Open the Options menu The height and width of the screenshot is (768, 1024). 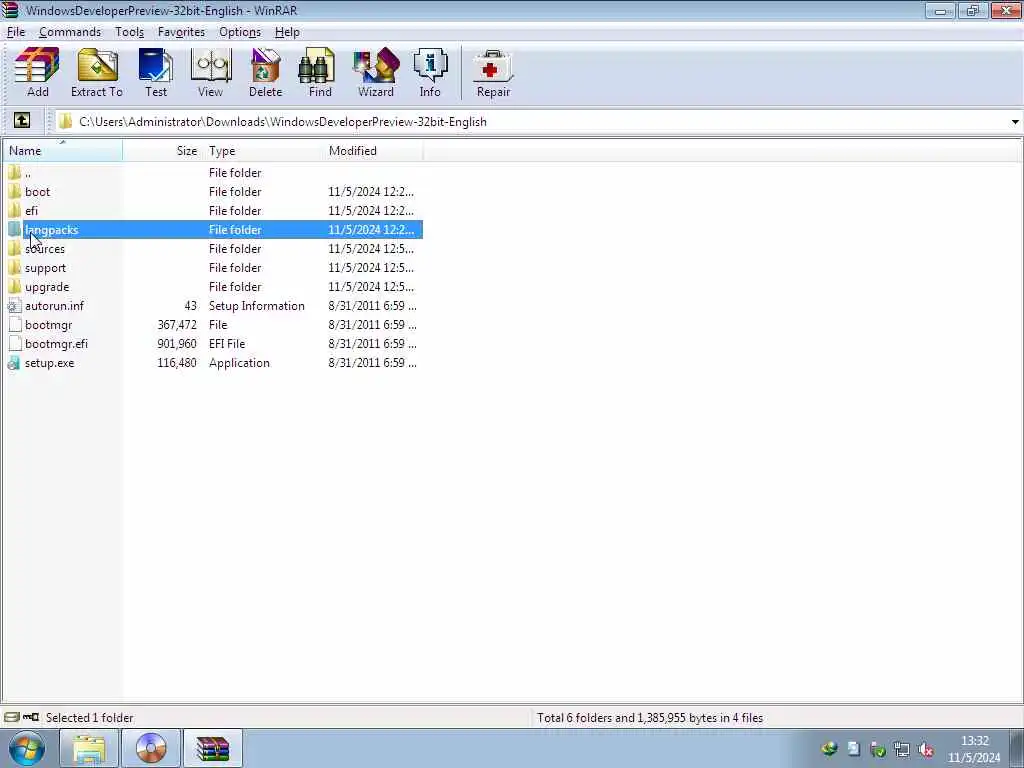point(240,32)
